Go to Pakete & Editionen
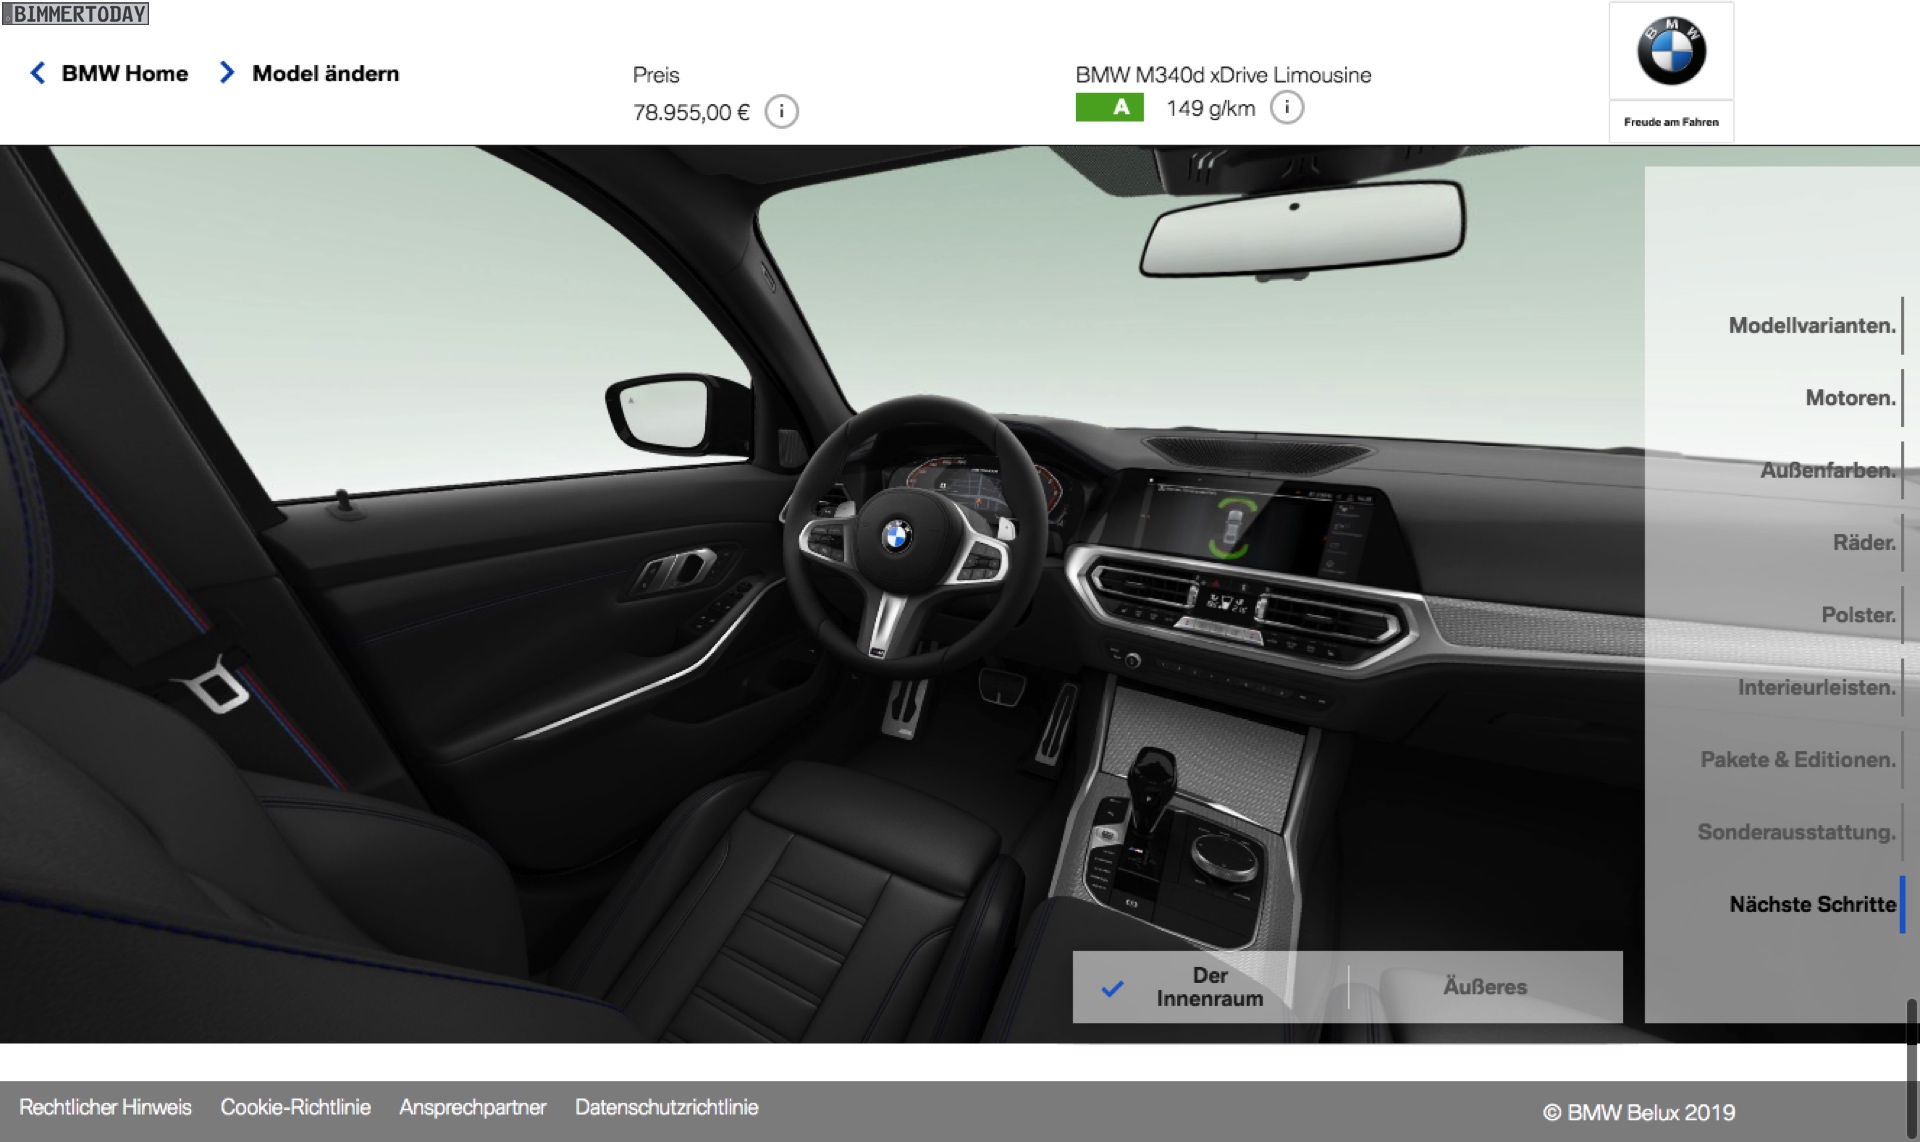 click(1797, 759)
